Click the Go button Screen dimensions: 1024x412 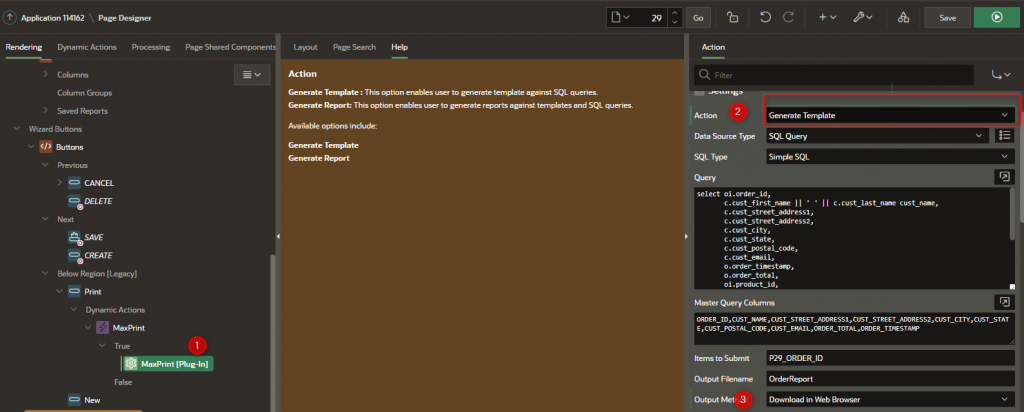click(698, 17)
